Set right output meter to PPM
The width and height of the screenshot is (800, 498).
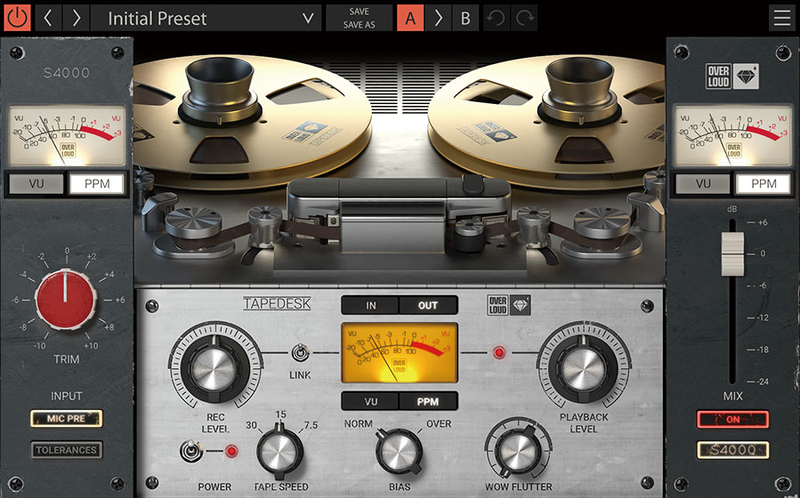pos(764,184)
